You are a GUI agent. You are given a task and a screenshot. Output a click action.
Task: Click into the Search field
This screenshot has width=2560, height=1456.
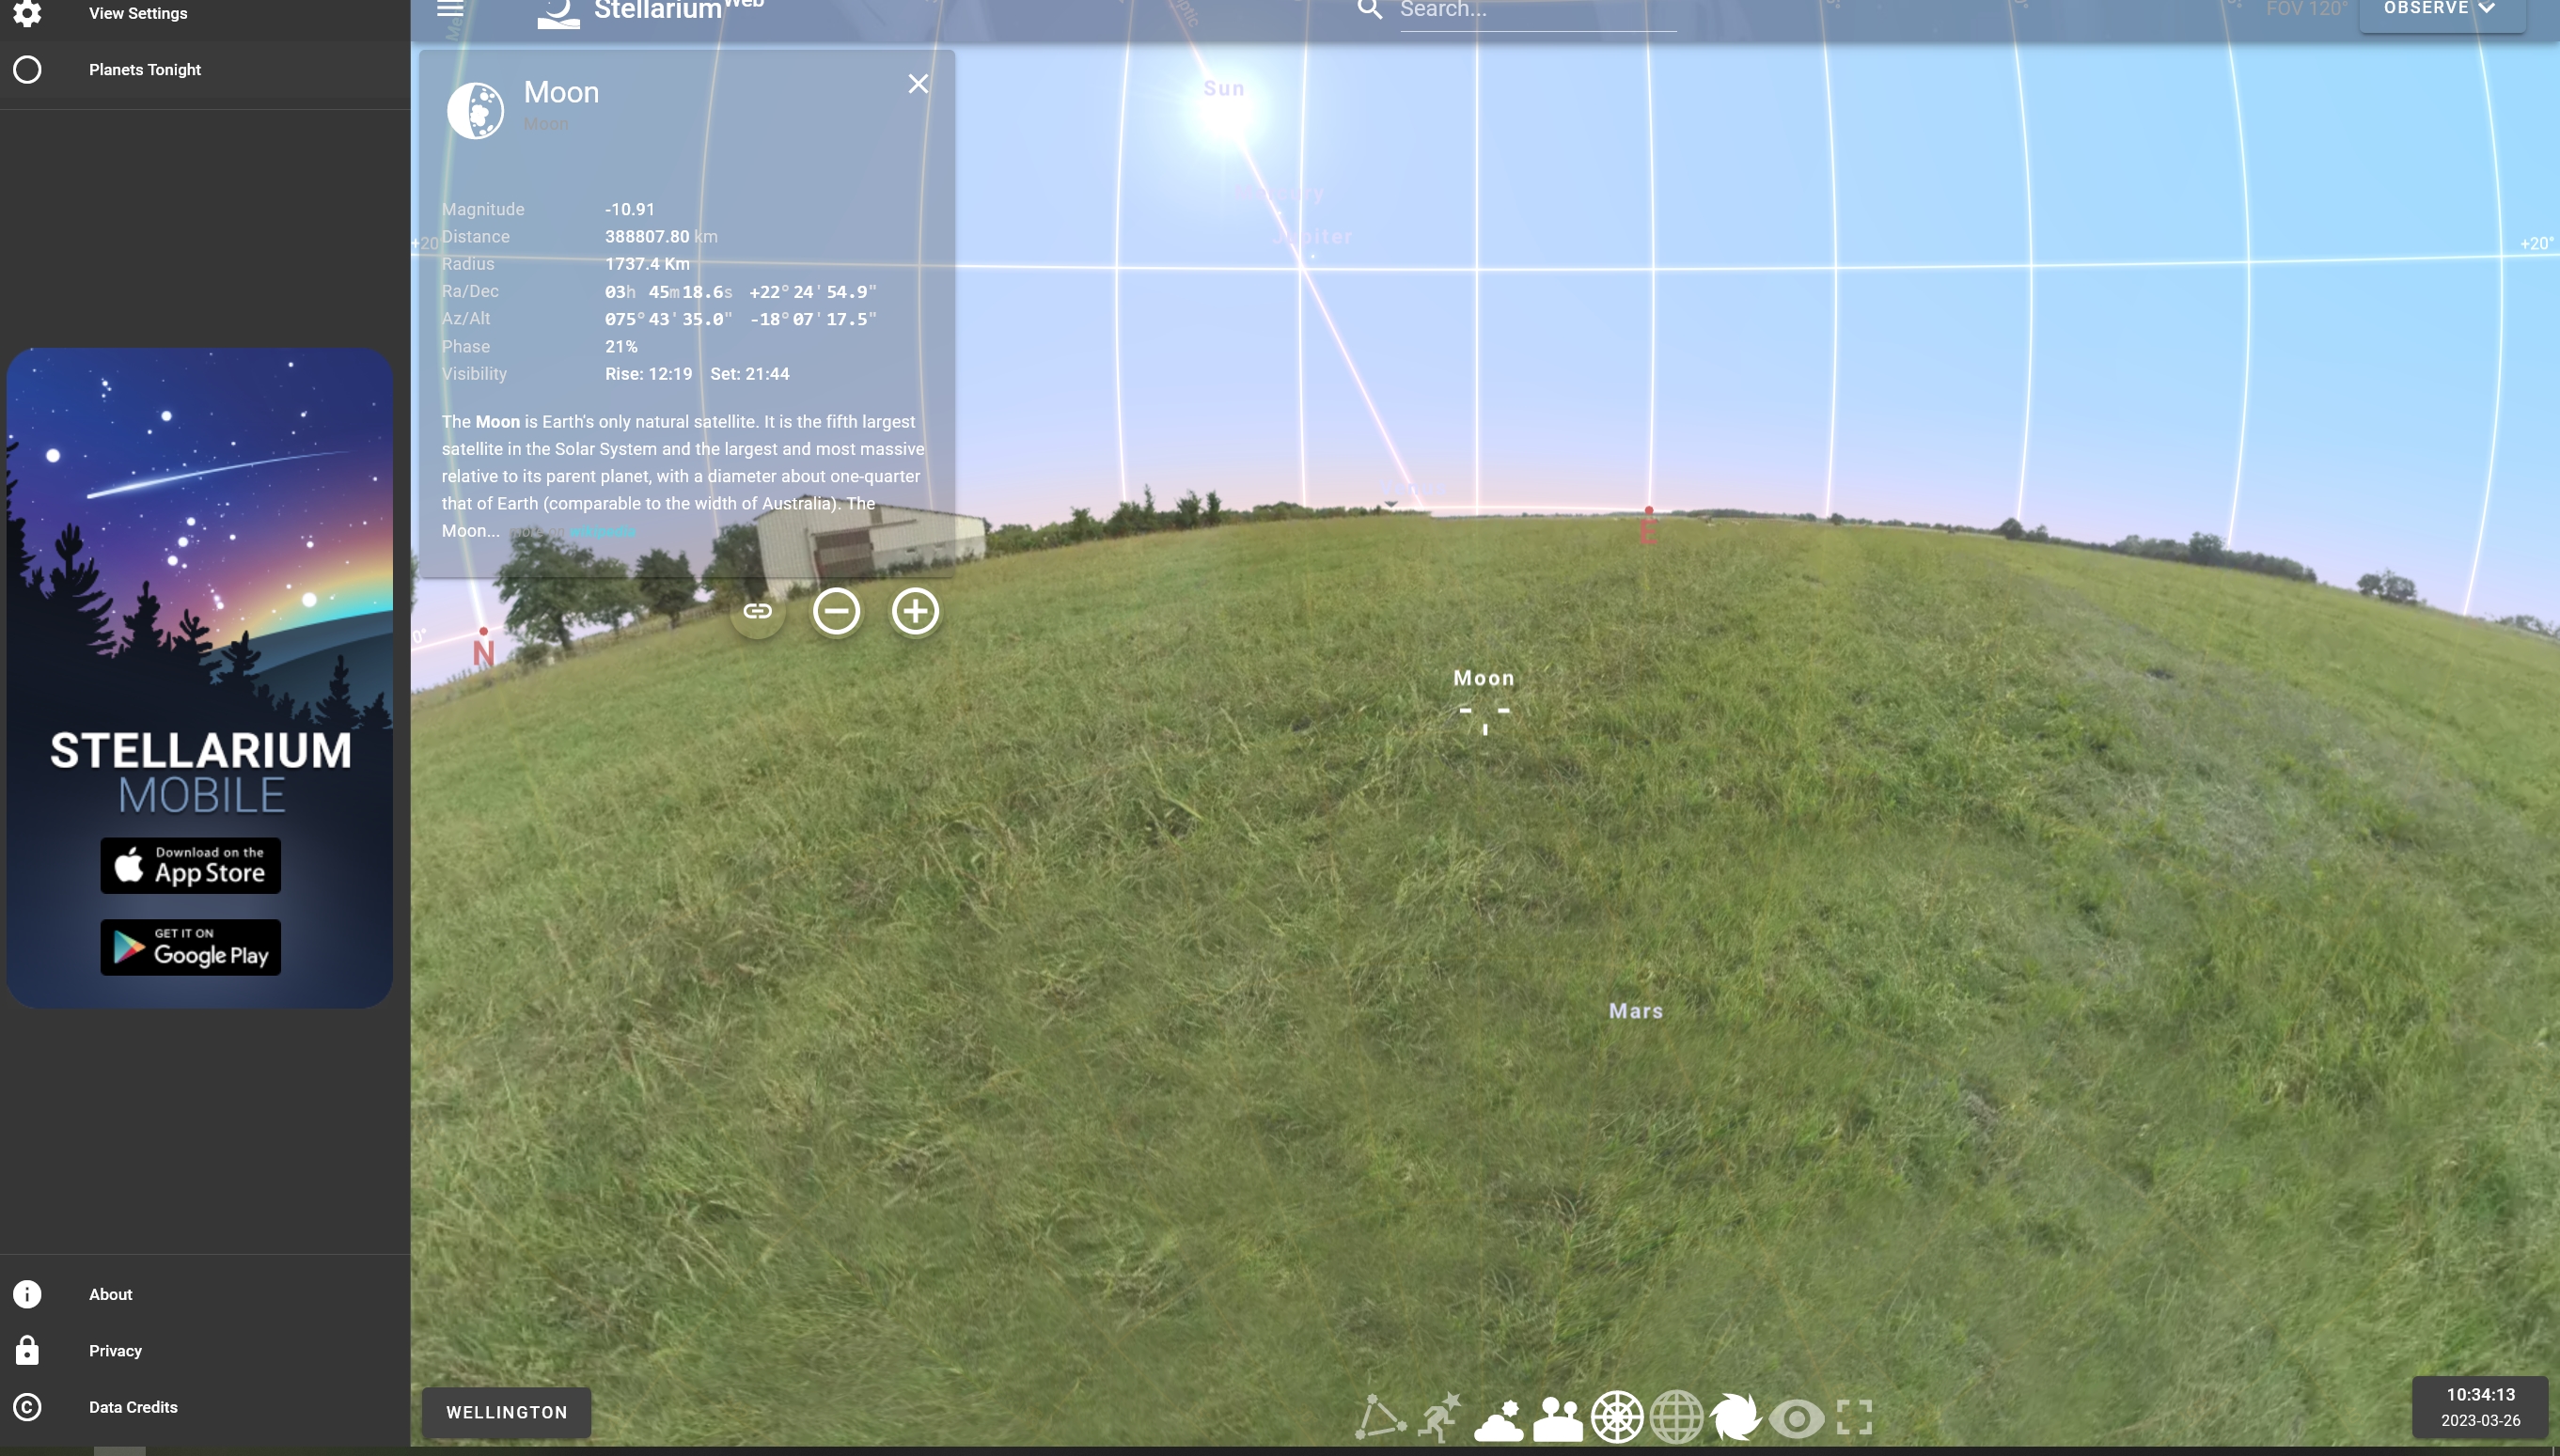[1537, 12]
